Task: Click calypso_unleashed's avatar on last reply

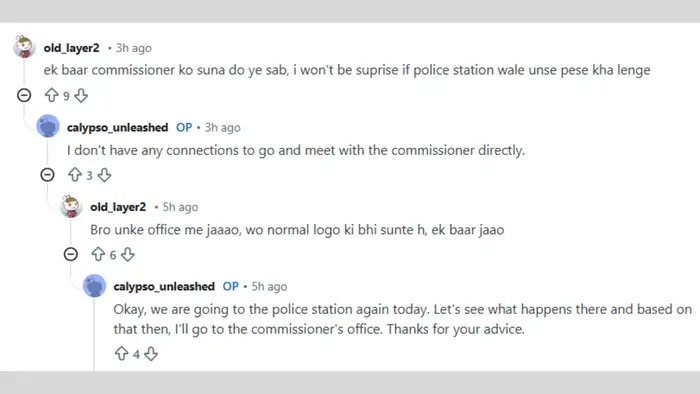Action: (x=94, y=286)
